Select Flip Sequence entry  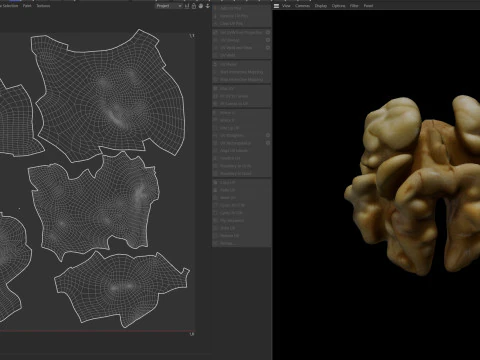tap(242, 221)
